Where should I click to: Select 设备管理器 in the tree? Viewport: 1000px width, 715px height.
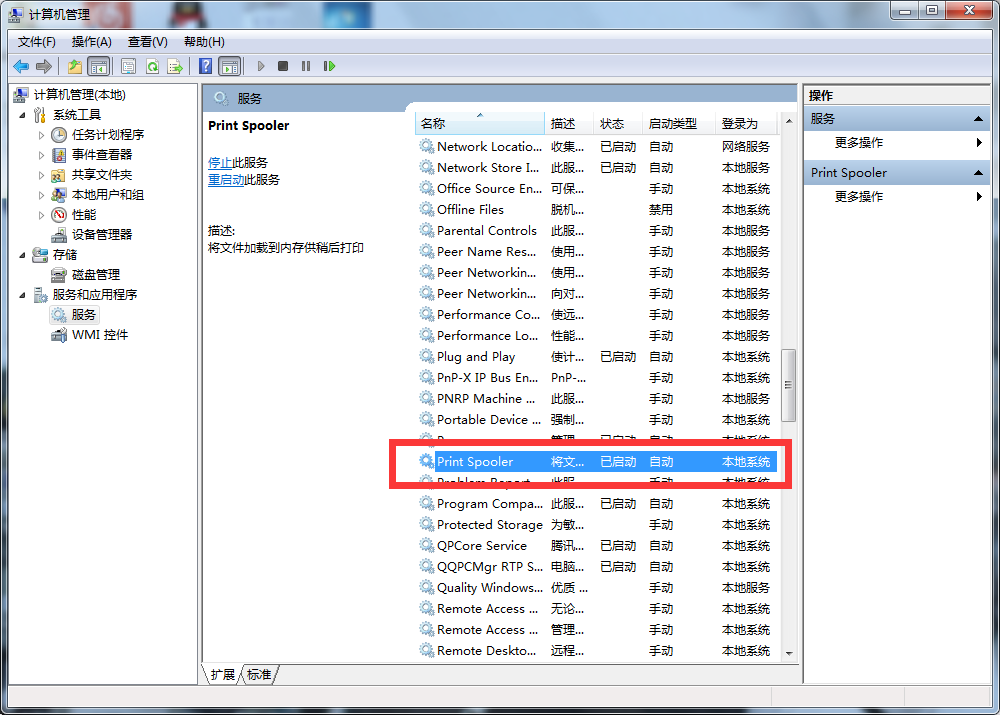[101, 234]
